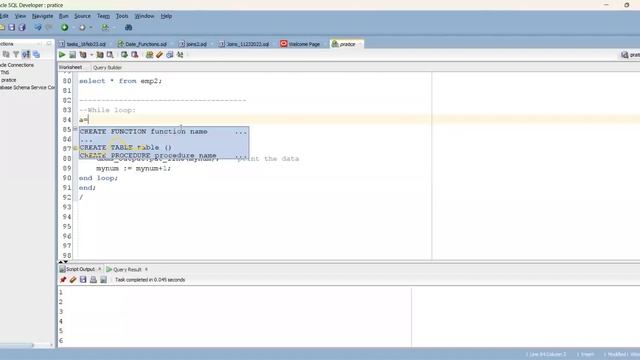
Task: Print the Script Output with printer icon
Action: pyautogui.click(x=93, y=280)
